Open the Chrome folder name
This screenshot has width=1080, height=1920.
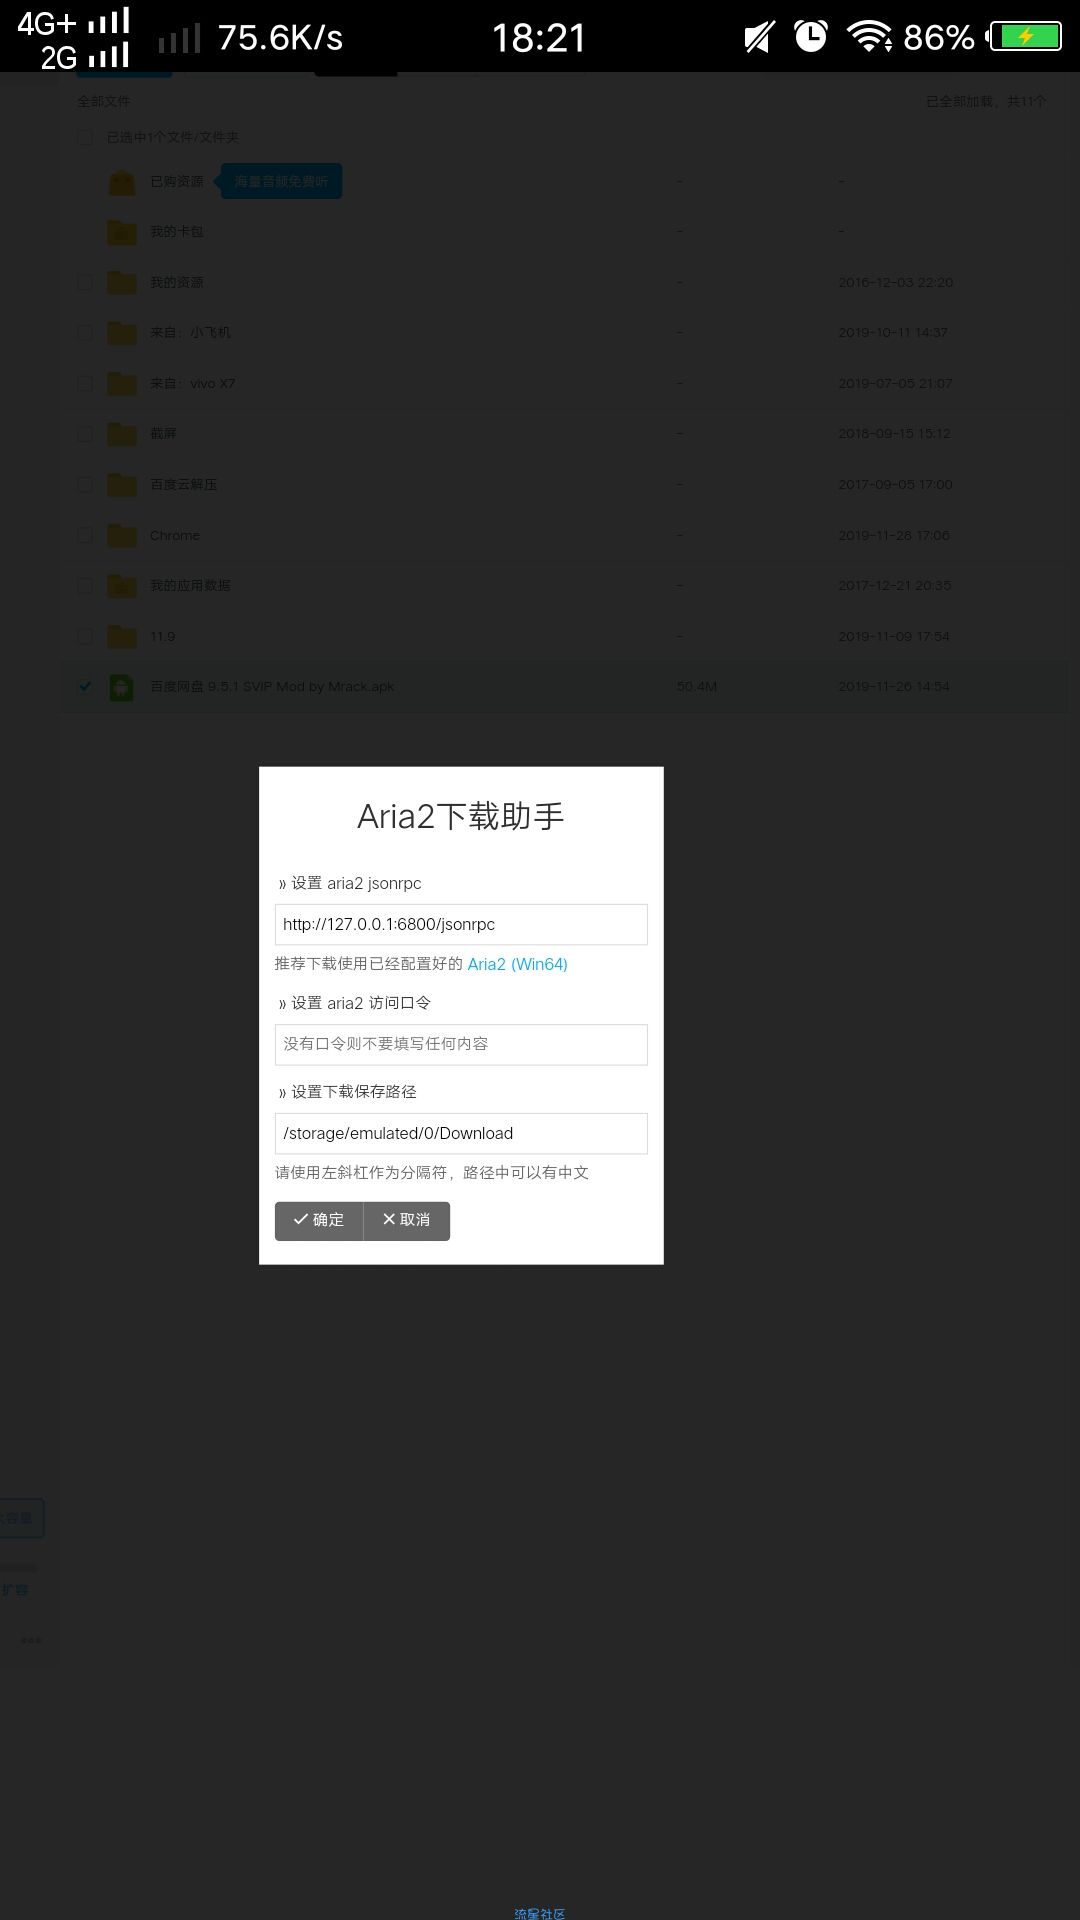tap(175, 535)
